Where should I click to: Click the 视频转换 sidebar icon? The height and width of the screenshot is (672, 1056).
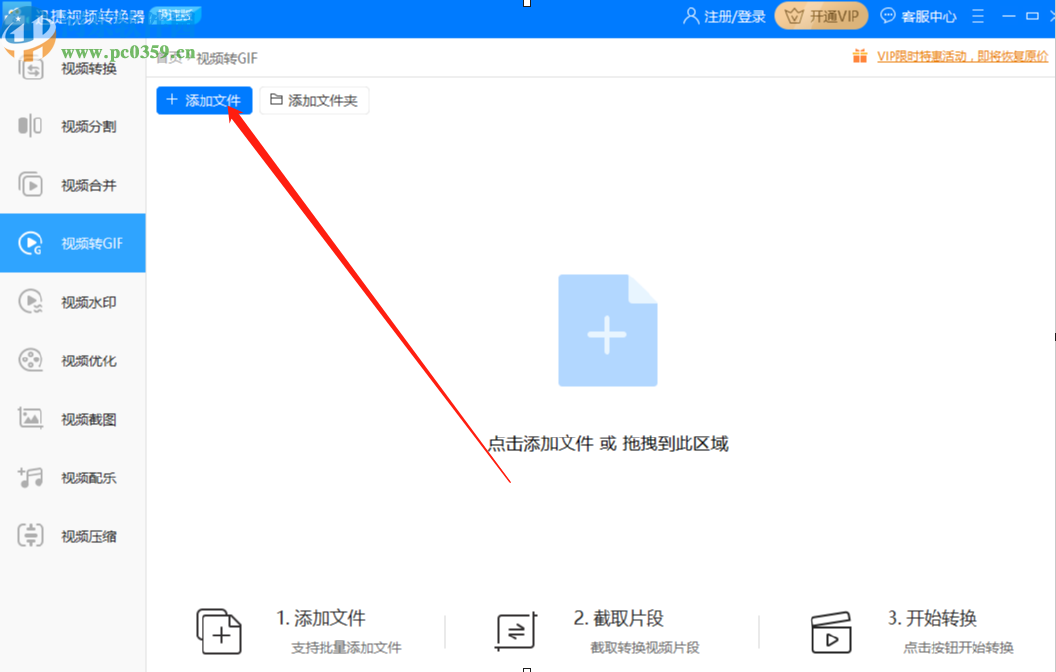30,69
